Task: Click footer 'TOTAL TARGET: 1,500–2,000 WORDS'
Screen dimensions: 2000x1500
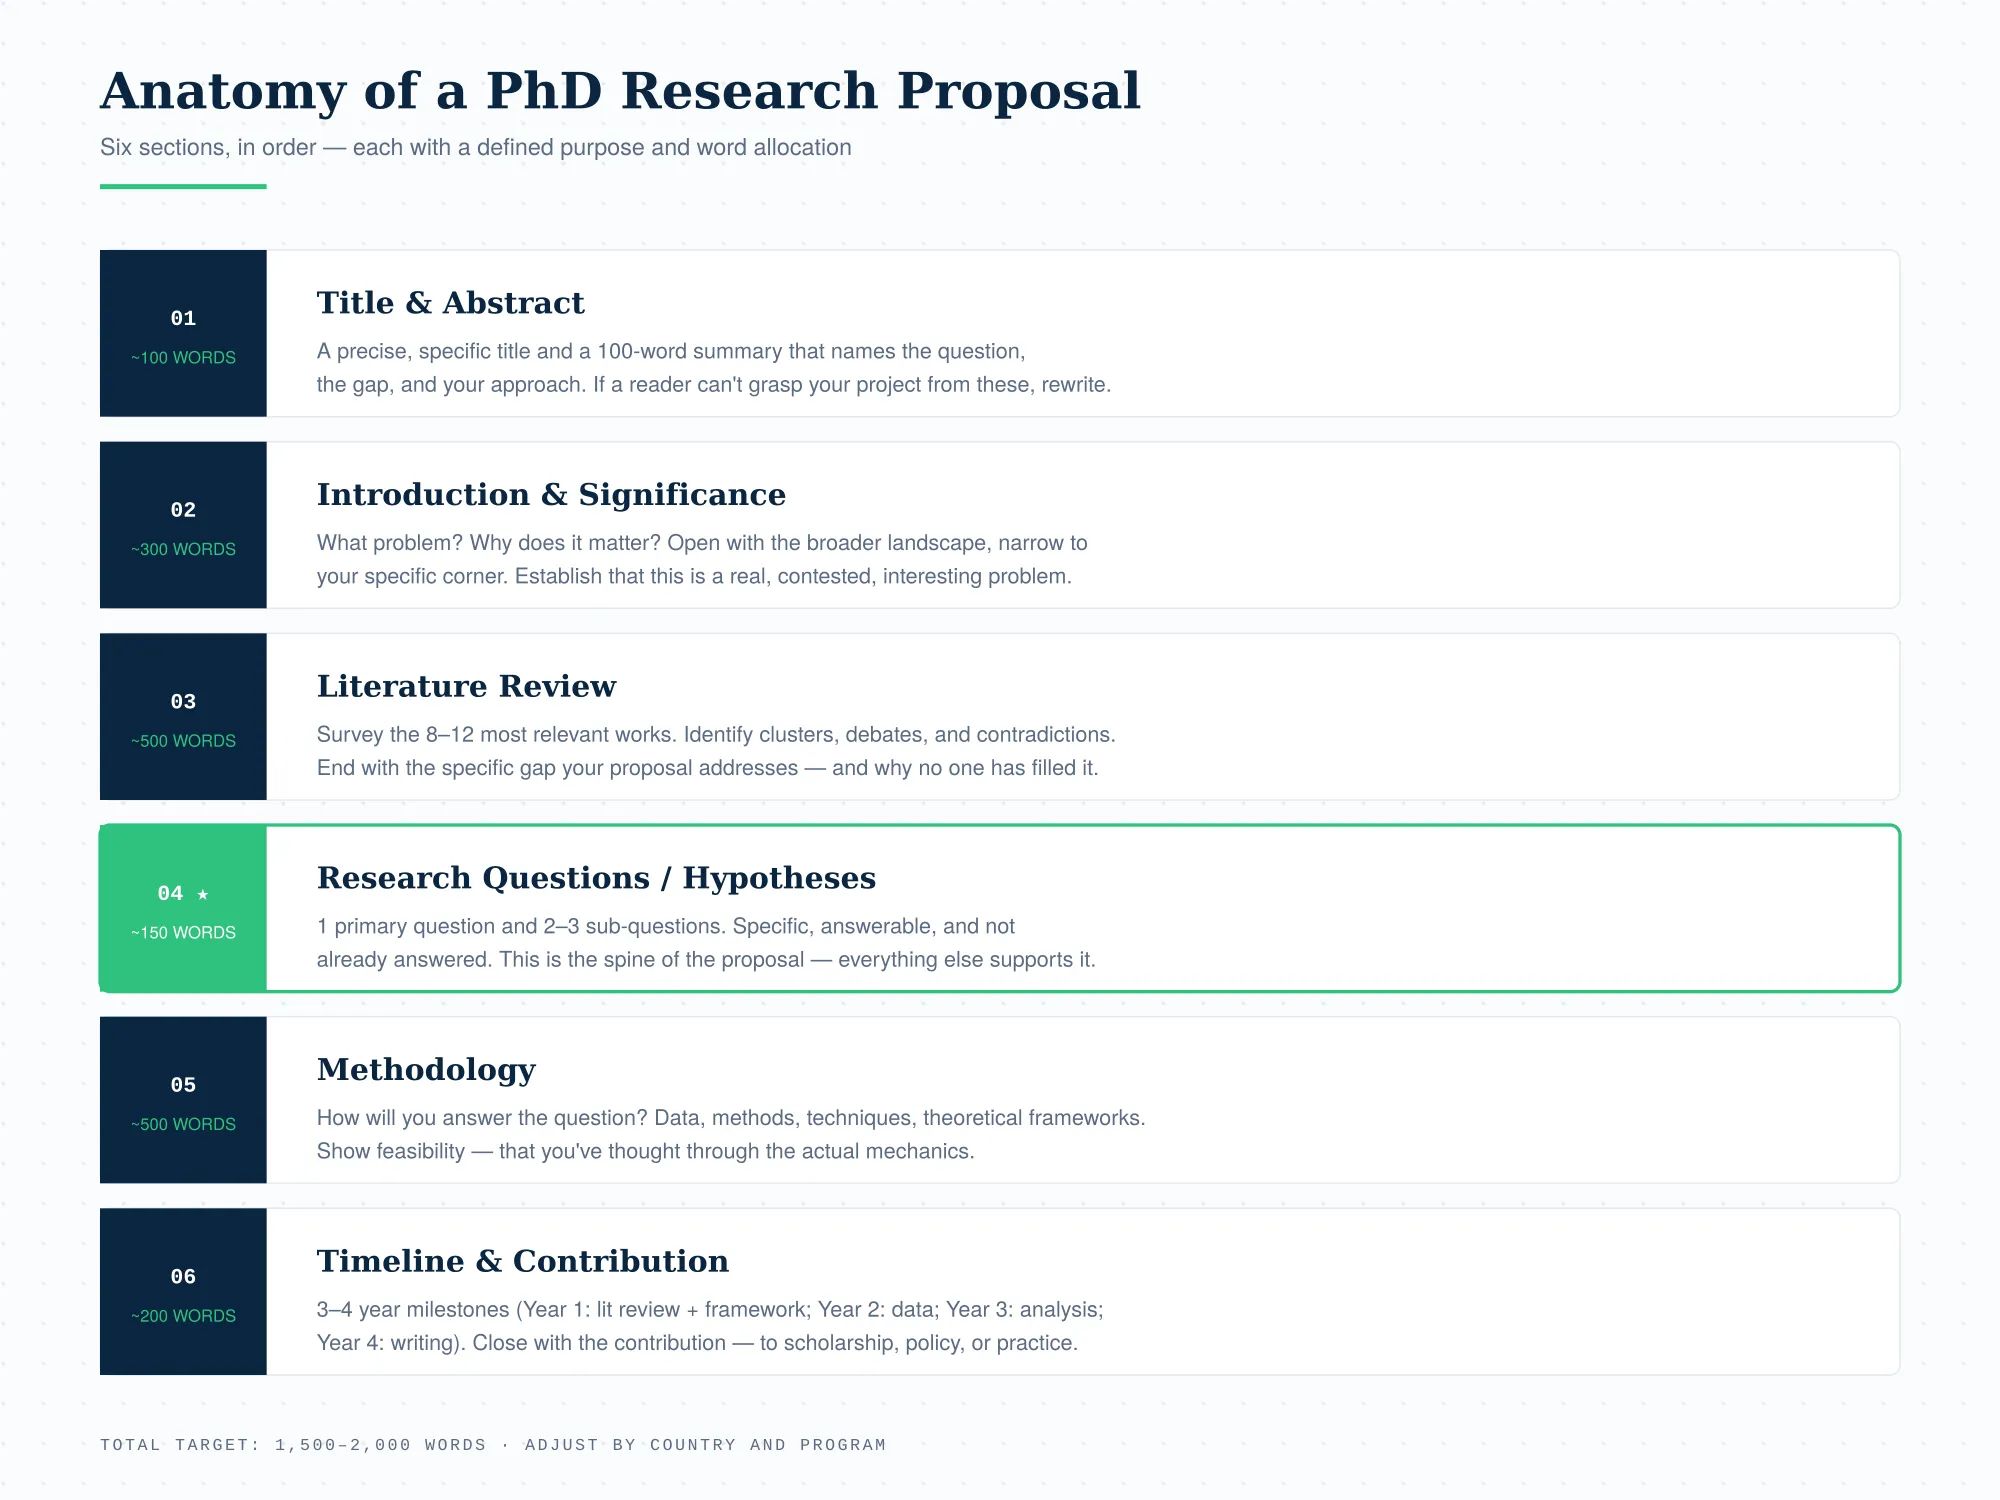Action: 293,1445
